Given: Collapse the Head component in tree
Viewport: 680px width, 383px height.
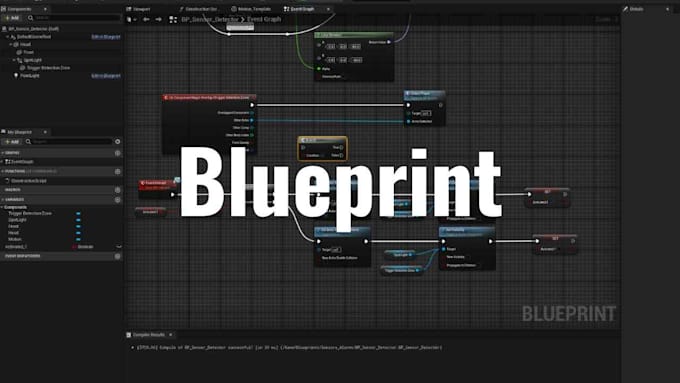Looking at the screenshot, I should [x=11, y=45].
